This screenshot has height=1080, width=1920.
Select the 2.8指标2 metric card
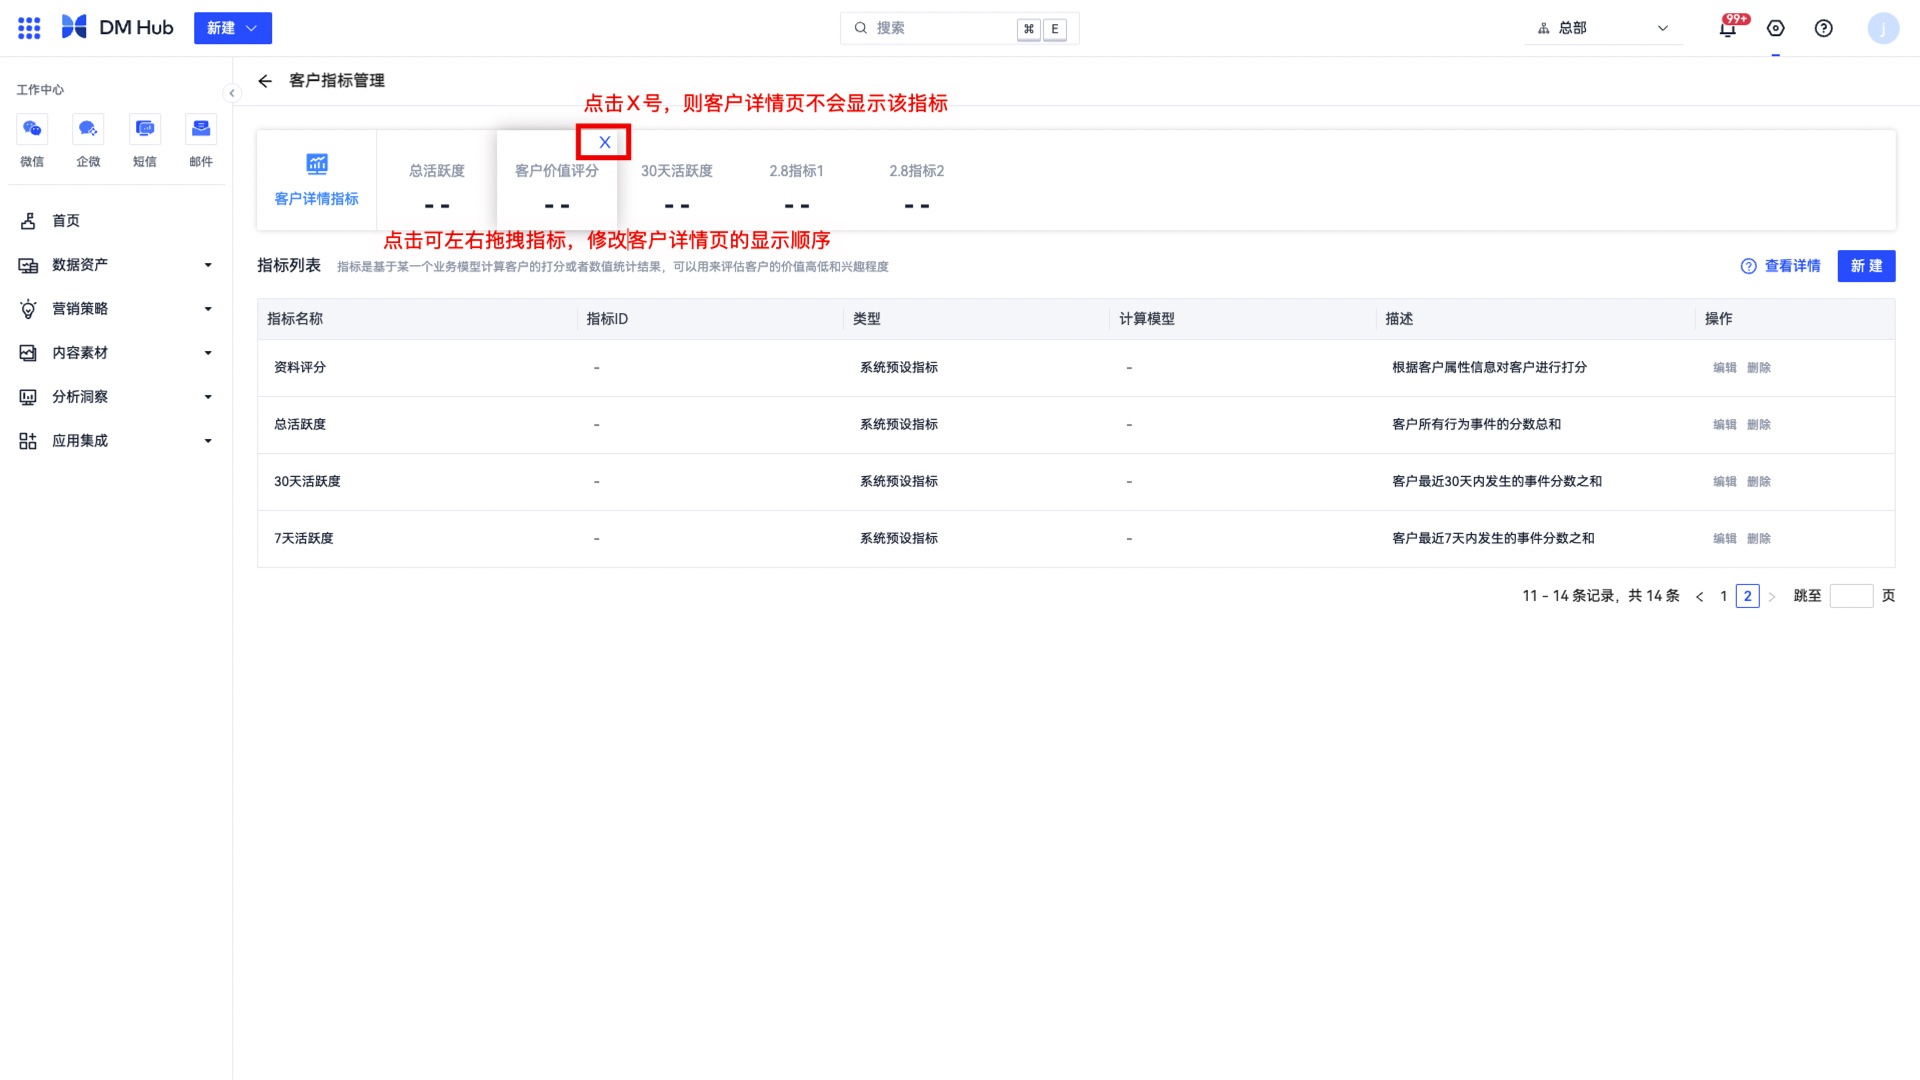tap(917, 181)
